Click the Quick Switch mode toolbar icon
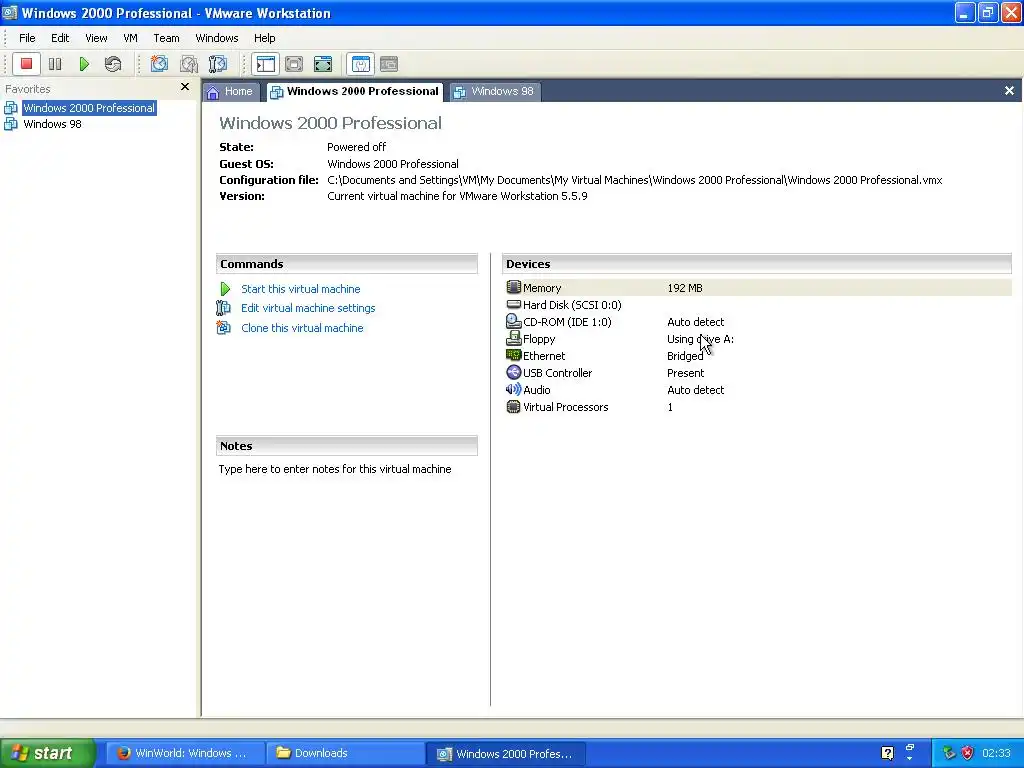The image size is (1024, 768). pos(294,64)
